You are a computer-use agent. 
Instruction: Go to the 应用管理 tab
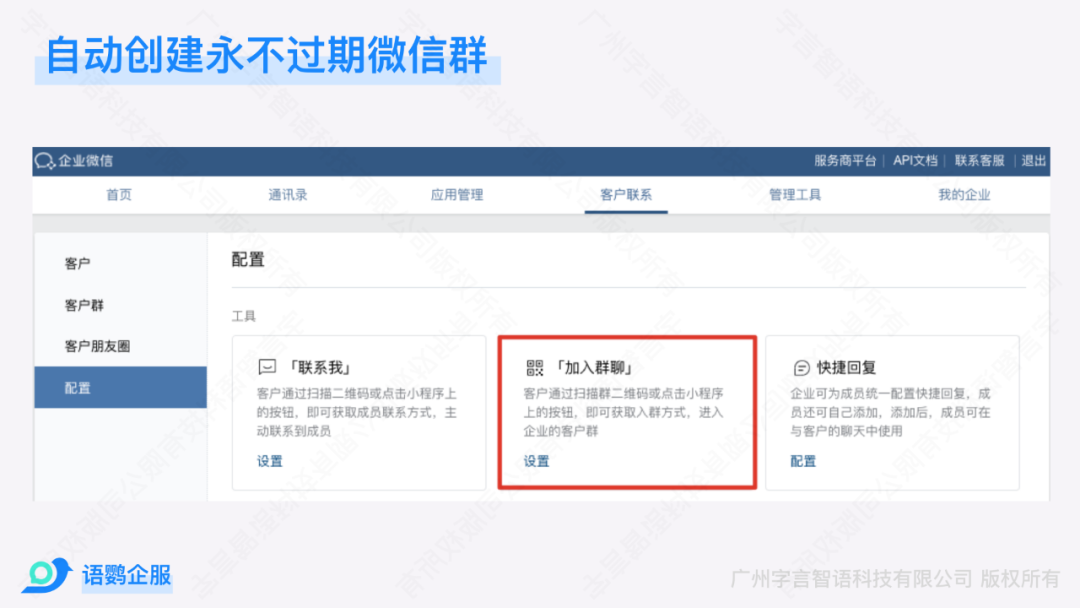[x=457, y=195]
